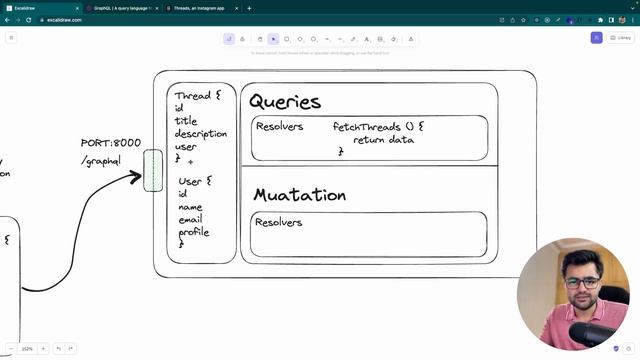The image size is (640, 360).
Task: Open the browser profile avatar
Action: [x=622, y=20]
